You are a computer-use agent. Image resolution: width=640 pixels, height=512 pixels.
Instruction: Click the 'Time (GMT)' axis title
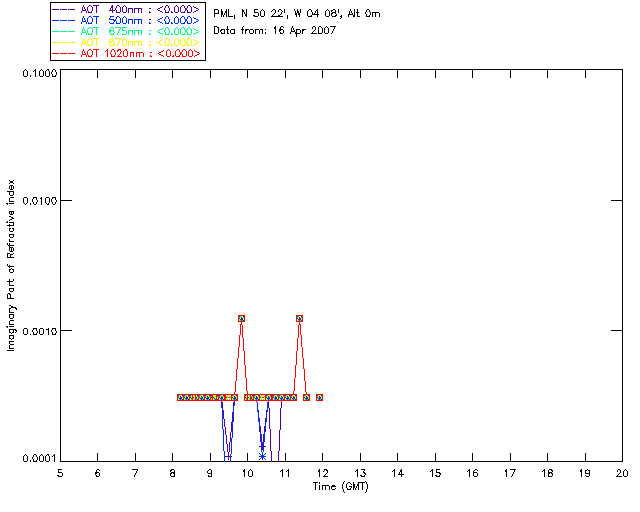(x=340, y=487)
